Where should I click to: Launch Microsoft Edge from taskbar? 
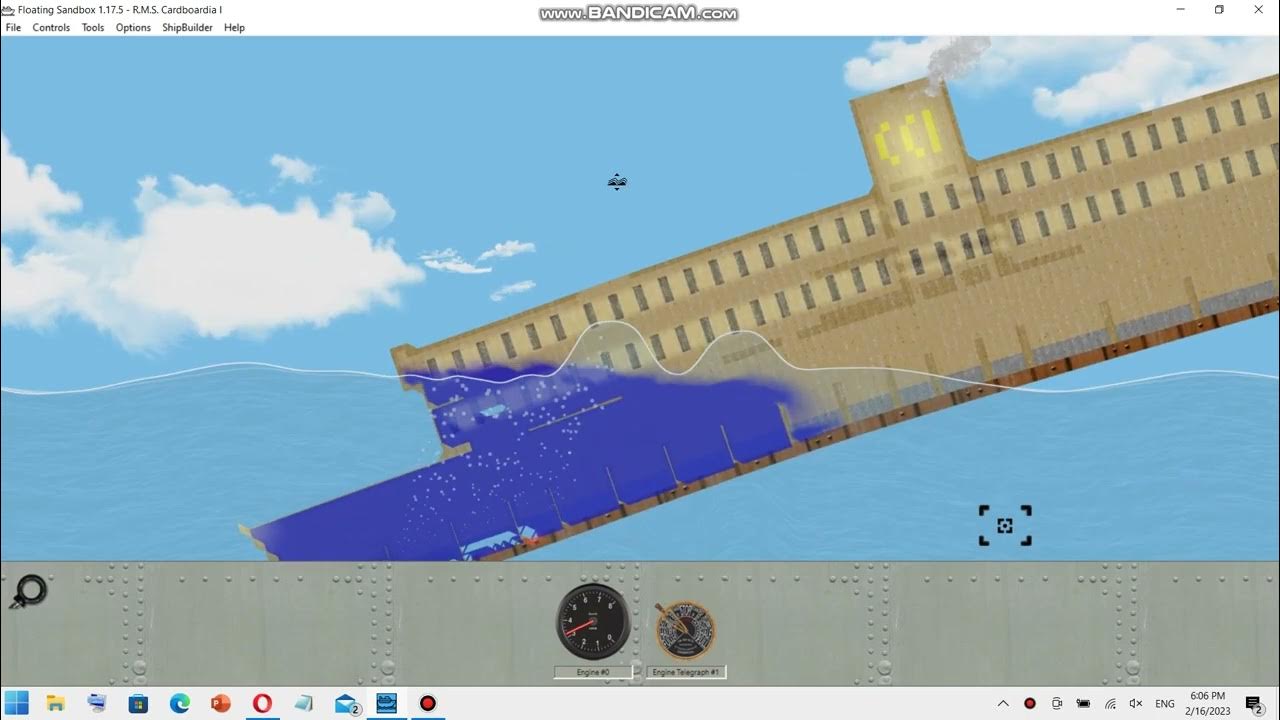(x=180, y=703)
